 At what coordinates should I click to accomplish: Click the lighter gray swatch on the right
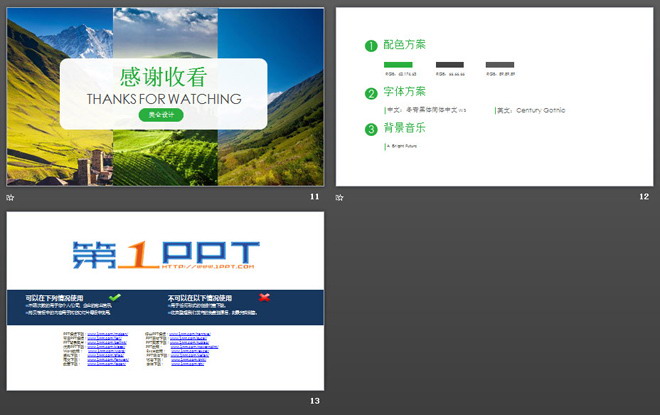500,64
